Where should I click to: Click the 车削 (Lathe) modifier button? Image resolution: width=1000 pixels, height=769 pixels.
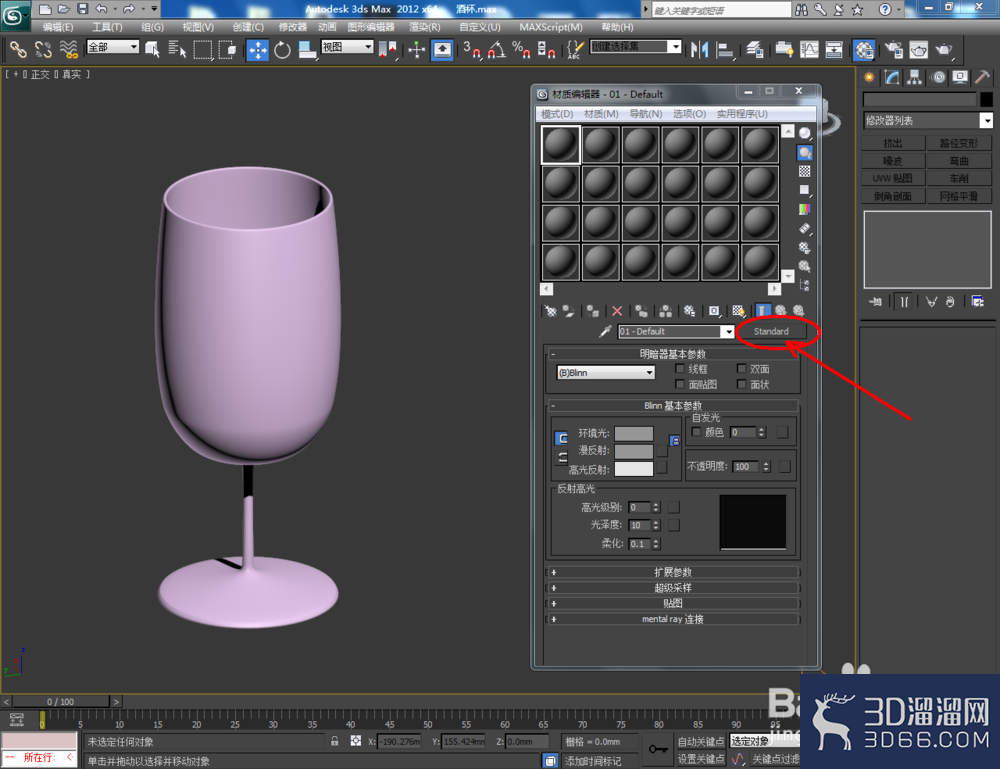tap(959, 178)
